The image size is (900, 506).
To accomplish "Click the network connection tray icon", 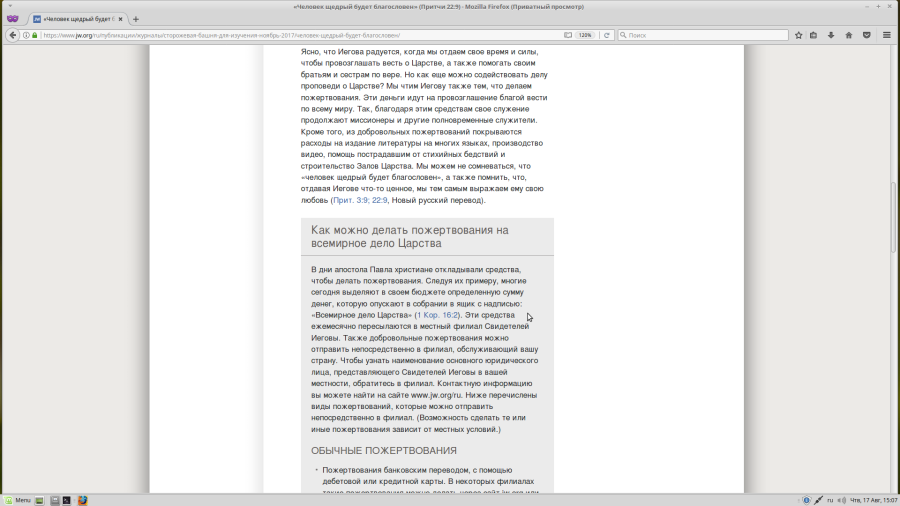I will pyautogui.click(x=818, y=500).
